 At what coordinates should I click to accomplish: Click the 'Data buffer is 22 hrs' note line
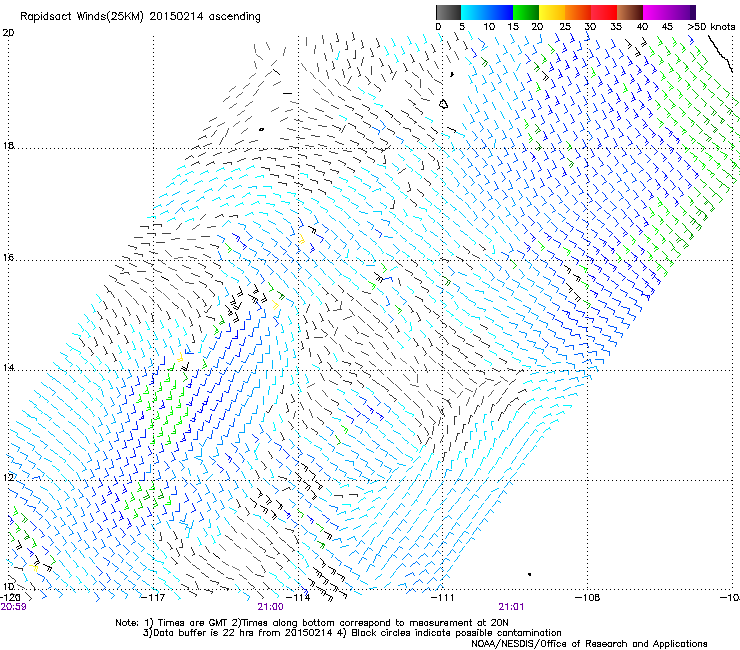coord(352,633)
